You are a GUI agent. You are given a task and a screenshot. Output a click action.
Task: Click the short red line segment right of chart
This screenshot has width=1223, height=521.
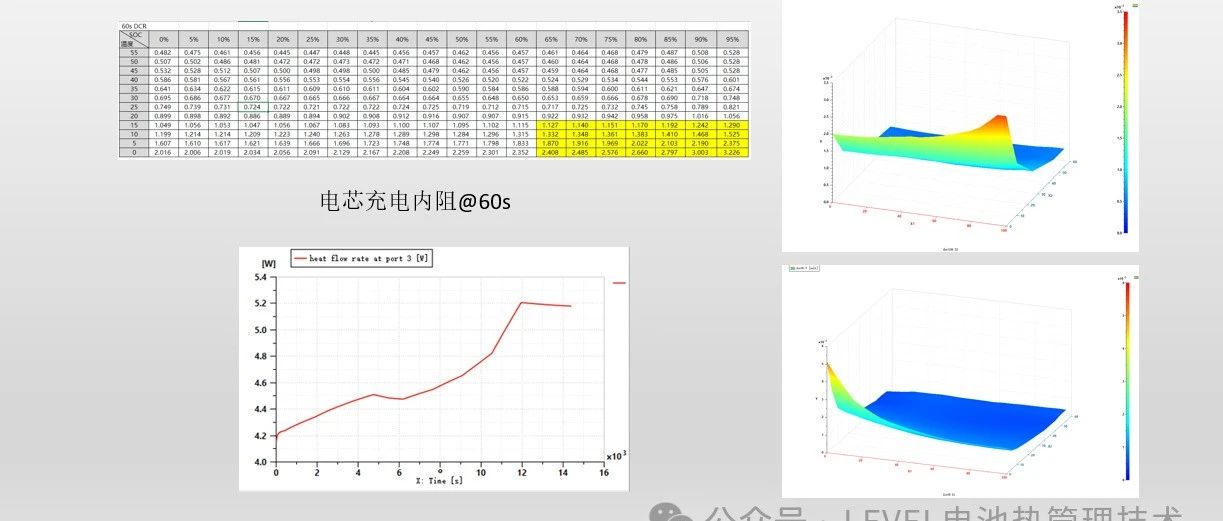coord(619,284)
